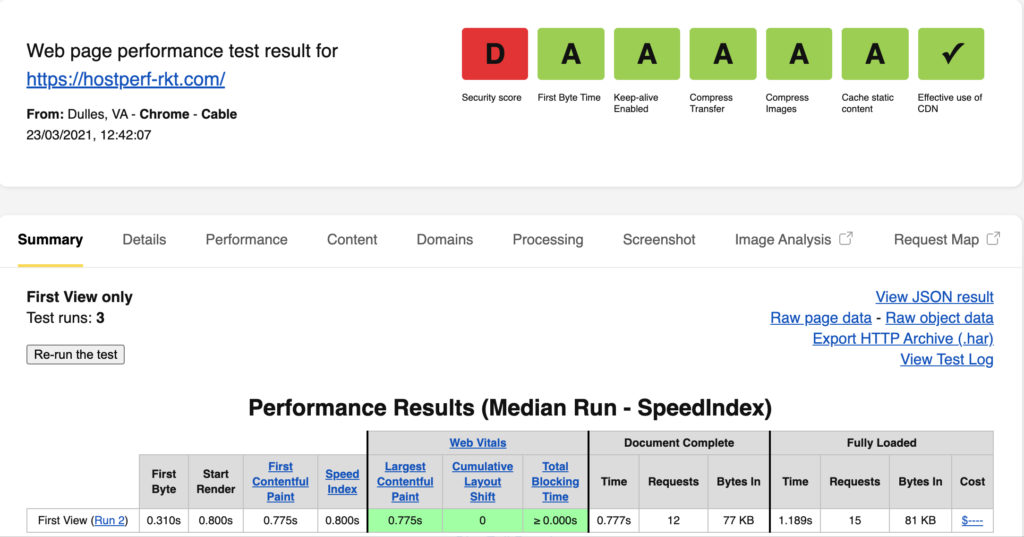Click the Re-run the test button
The image size is (1024, 537).
(x=76, y=354)
